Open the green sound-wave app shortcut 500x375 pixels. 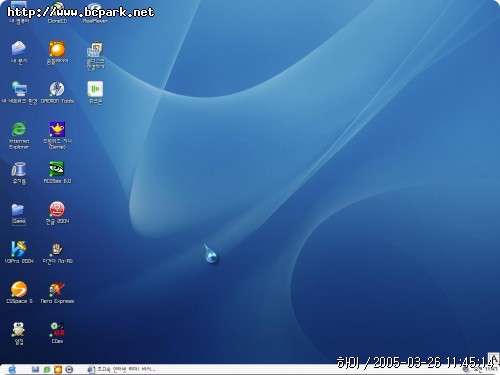click(95, 92)
